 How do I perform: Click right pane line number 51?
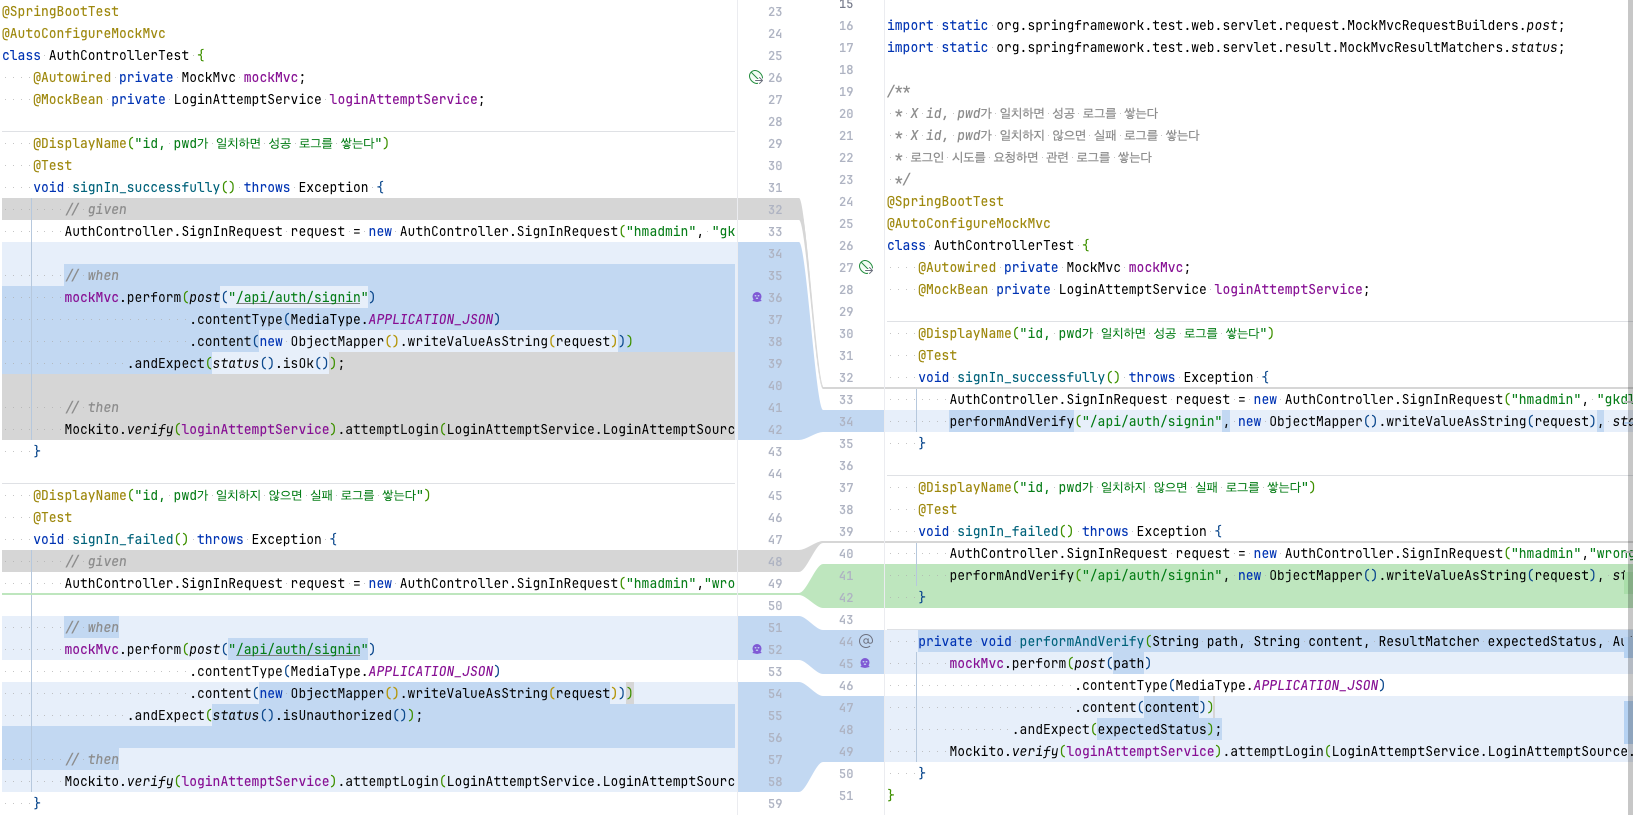tap(846, 795)
